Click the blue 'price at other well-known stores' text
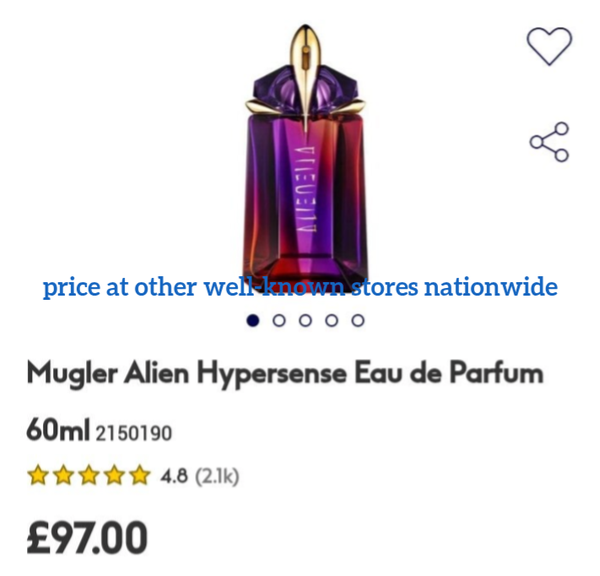The height and width of the screenshot is (576, 600). click(x=300, y=287)
